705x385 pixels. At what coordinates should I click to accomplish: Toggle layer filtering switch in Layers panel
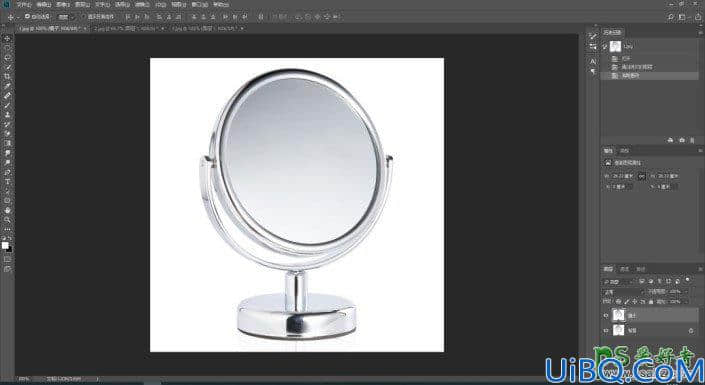[687, 280]
